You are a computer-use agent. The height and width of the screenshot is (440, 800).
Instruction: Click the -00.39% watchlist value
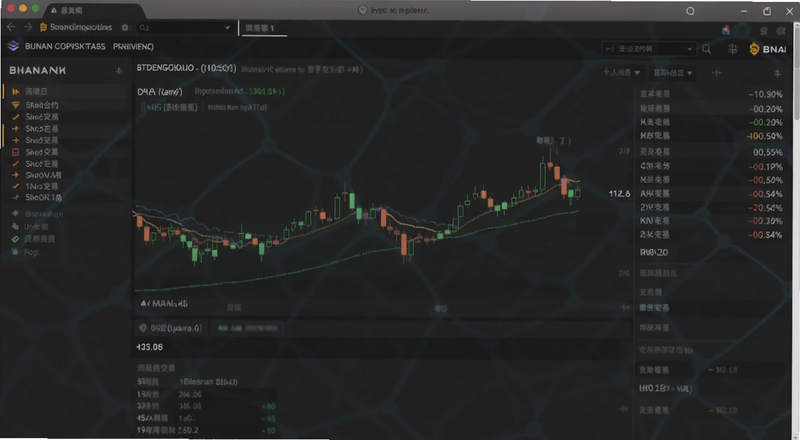click(765, 221)
